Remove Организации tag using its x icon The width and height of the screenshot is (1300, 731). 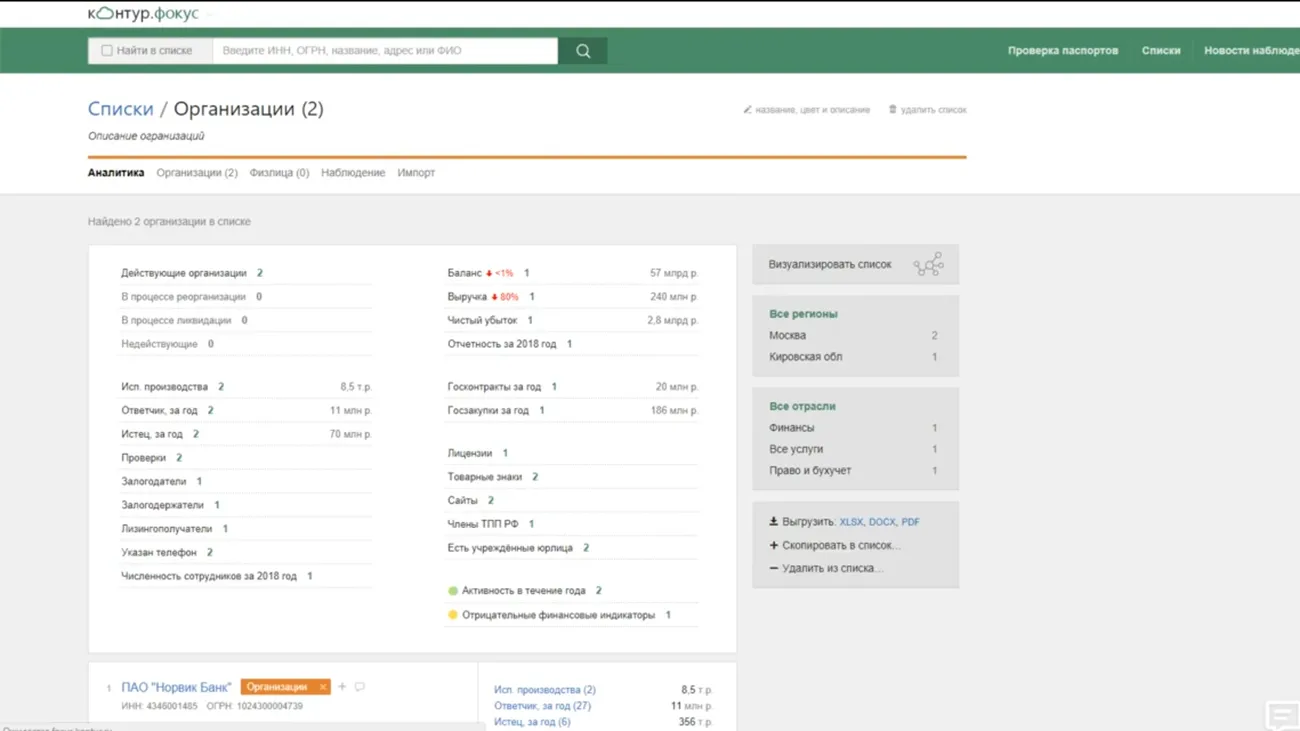click(322, 687)
